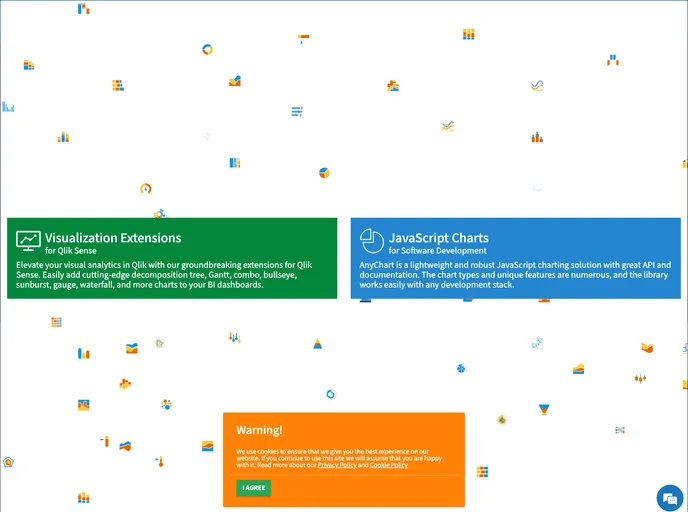Click the pie chart icon below Gantt bars
The image size is (688, 512).
(x=324, y=172)
